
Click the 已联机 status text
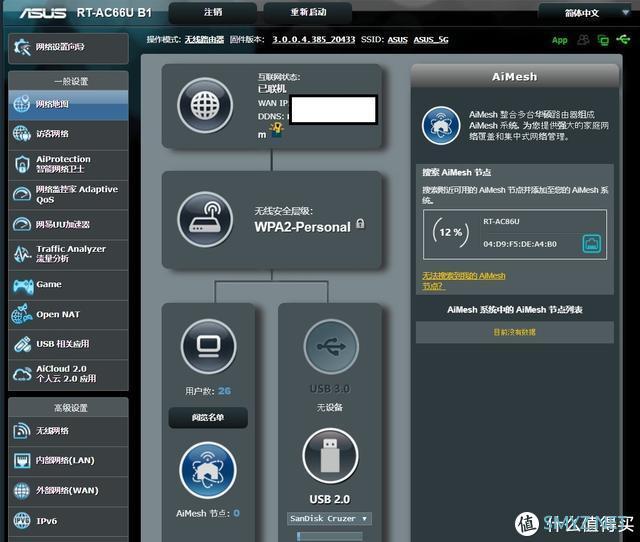[x=272, y=89]
